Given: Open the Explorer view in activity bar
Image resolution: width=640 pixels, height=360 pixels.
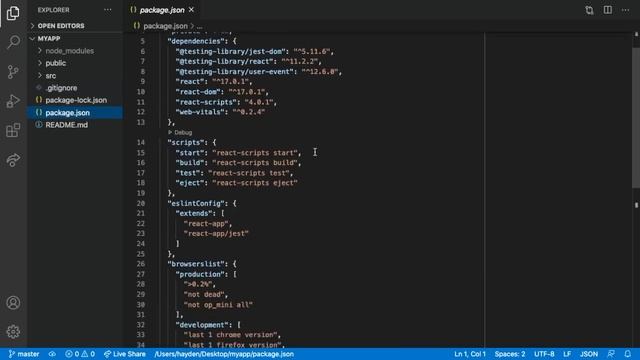Looking at the screenshot, I should pyautogui.click(x=13, y=13).
